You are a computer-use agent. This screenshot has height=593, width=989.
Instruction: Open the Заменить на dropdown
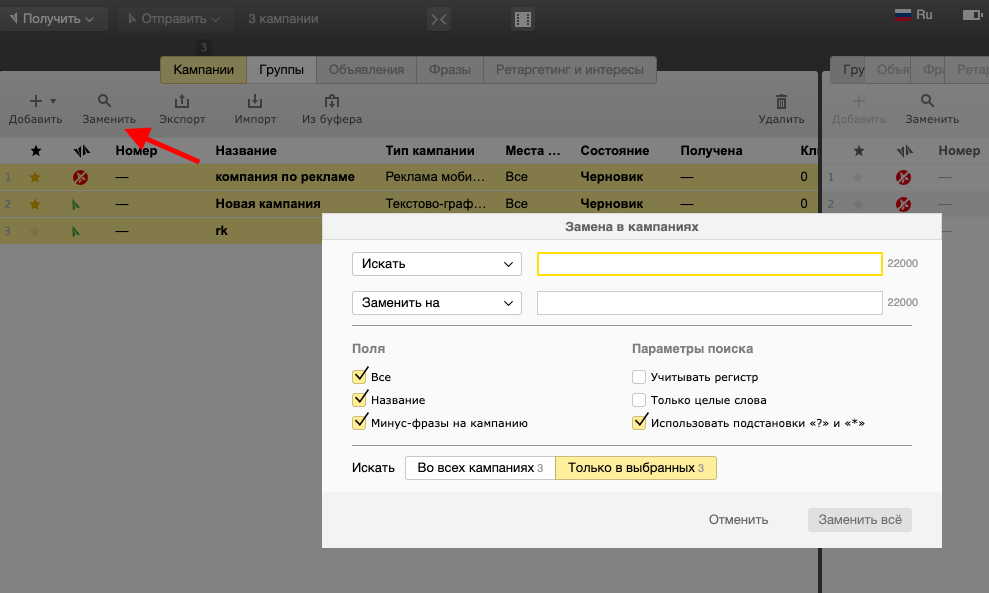(x=436, y=303)
